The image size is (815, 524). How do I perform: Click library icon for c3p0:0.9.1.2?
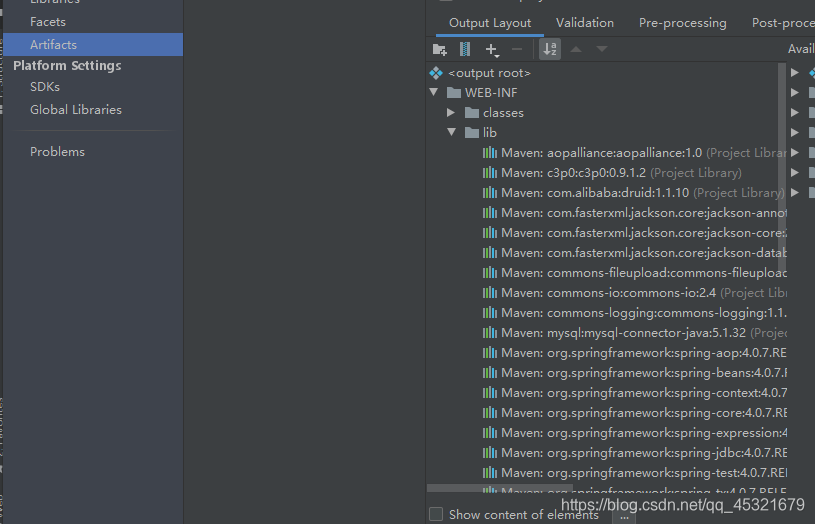click(490, 173)
